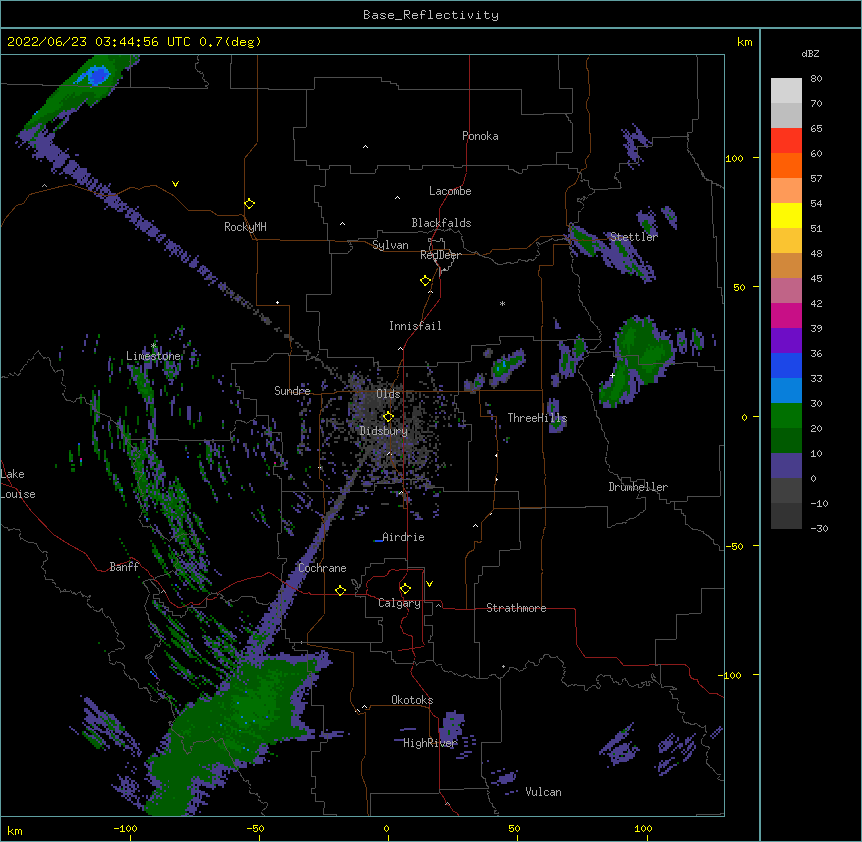Click the yellow diamond marker between Olds and Didsbury
Image resolution: width=862 pixels, height=842 pixels.
coord(388,417)
